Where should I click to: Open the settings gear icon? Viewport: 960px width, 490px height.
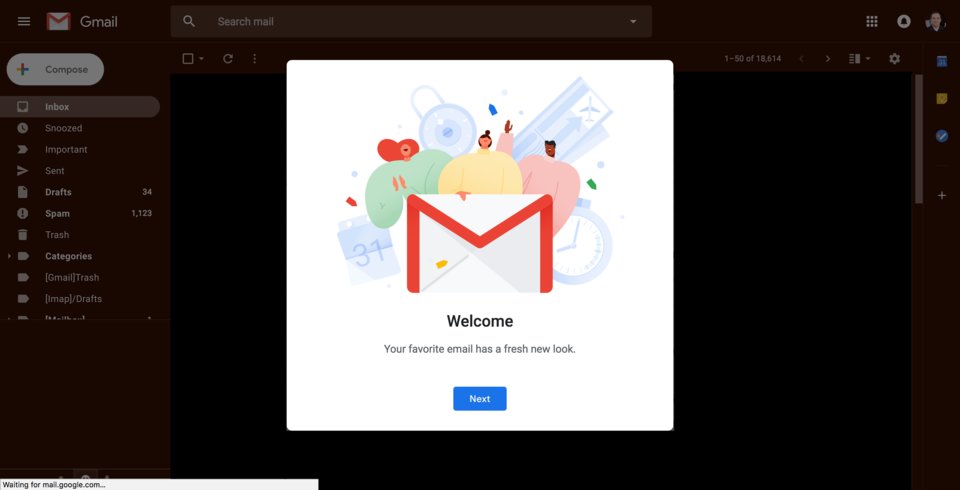click(894, 59)
